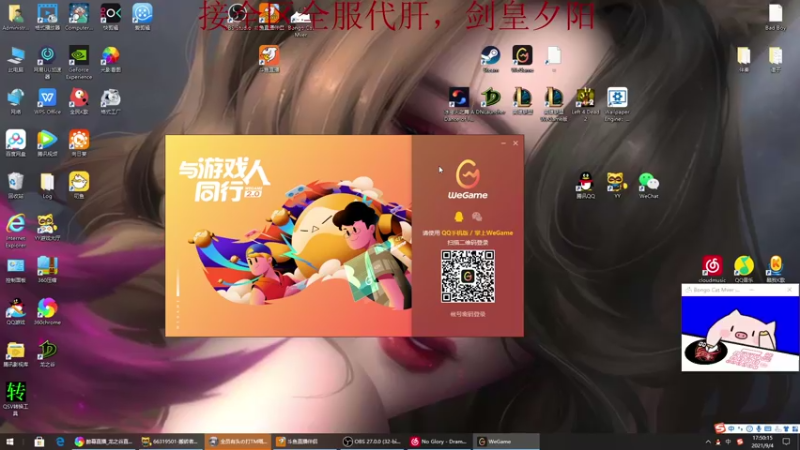Minimize the WeGame login window
This screenshot has height=450, width=800.
click(x=504, y=143)
